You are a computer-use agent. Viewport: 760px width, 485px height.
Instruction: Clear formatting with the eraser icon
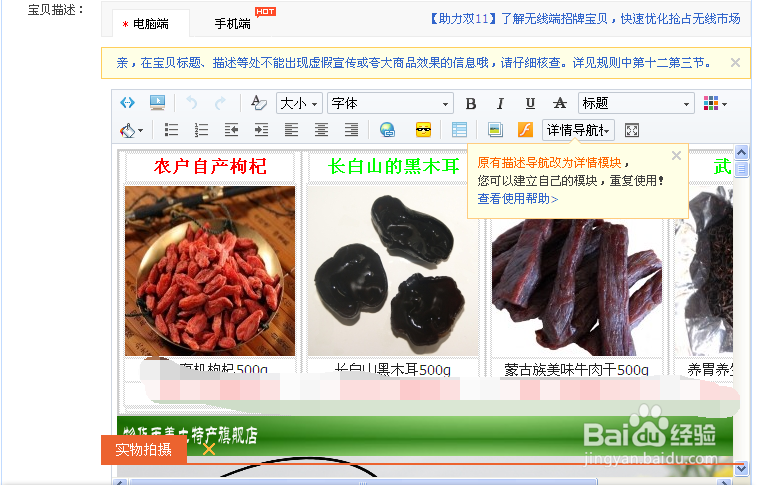coord(259,103)
